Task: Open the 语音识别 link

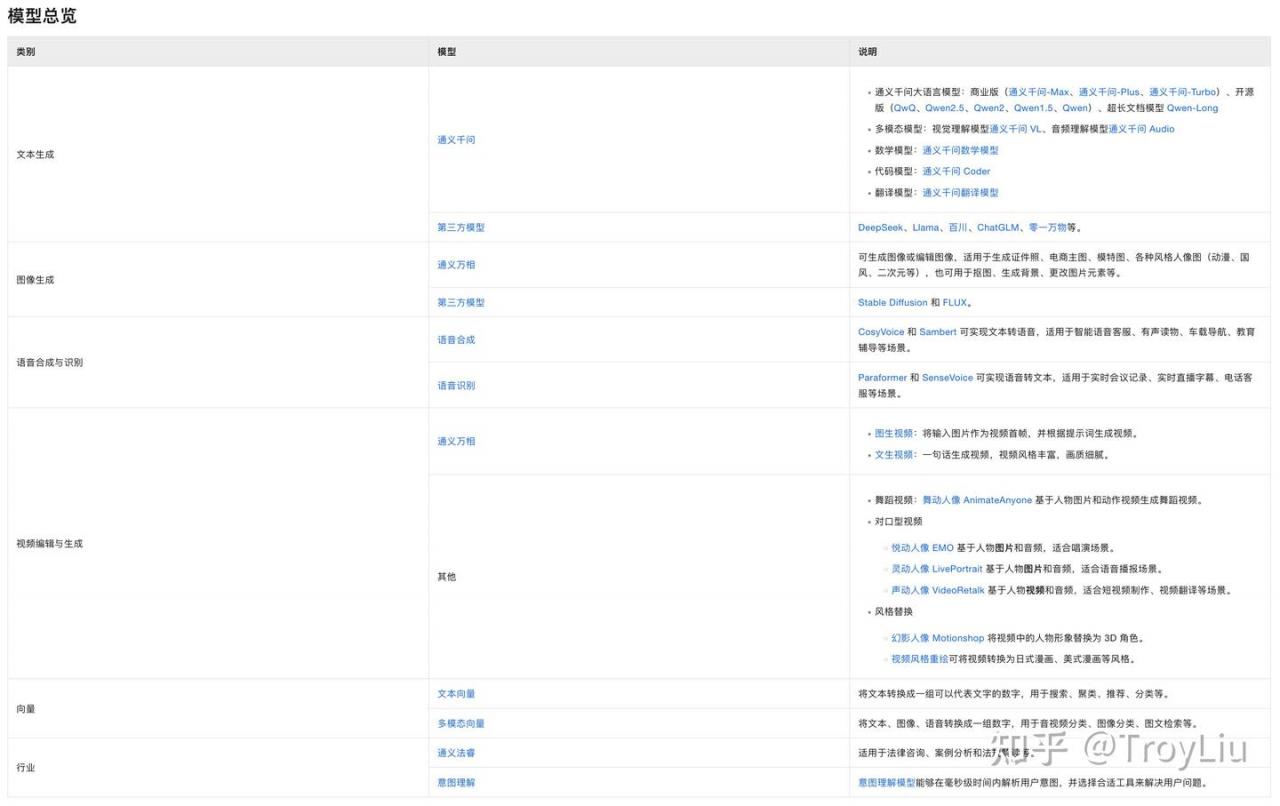Action: (x=456, y=385)
